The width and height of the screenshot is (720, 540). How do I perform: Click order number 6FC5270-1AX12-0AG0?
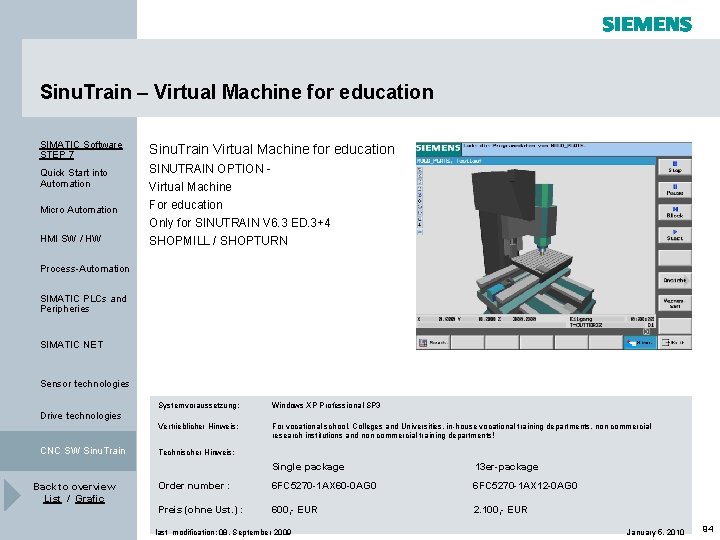click(x=525, y=485)
